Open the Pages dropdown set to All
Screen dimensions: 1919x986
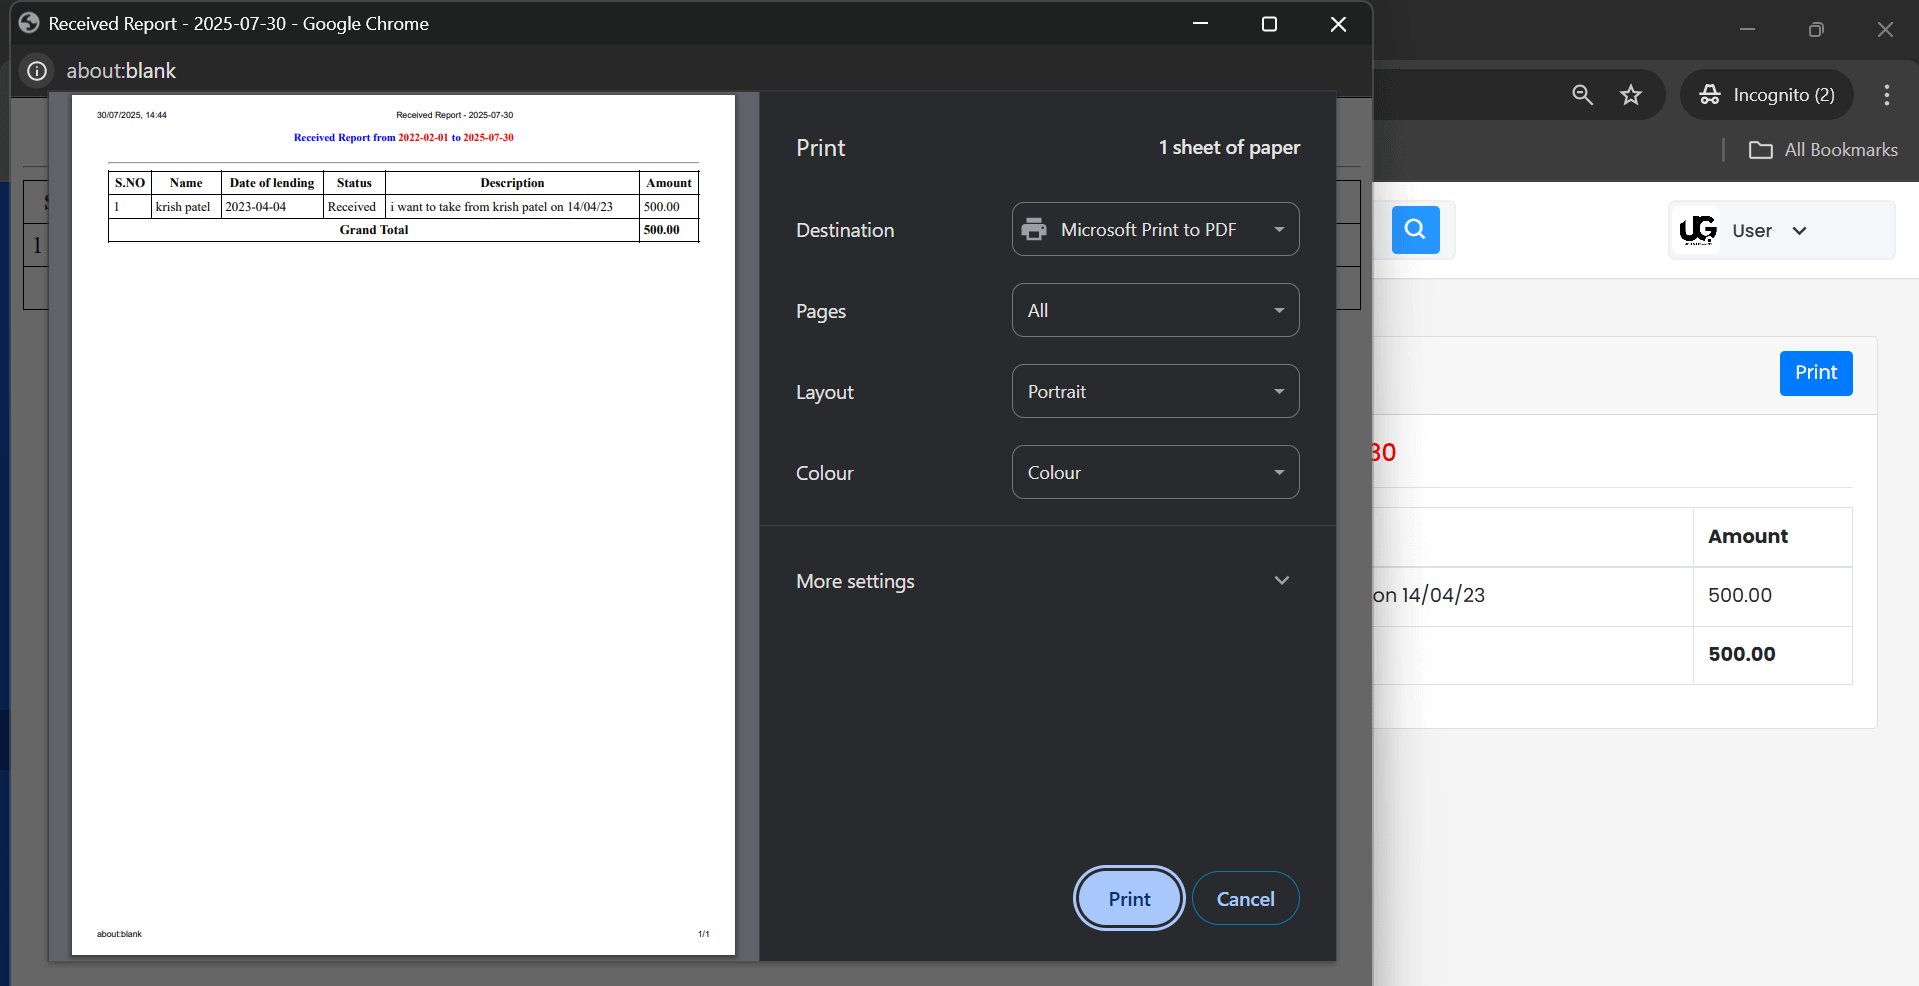tap(1155, 310)
